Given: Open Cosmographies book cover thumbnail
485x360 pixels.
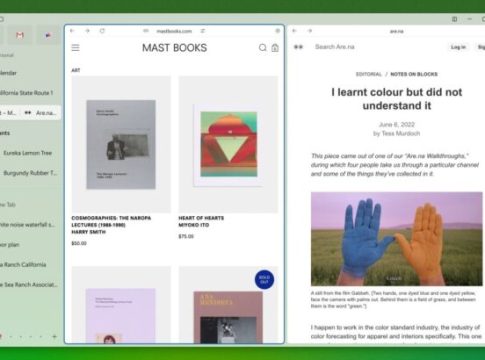Looking at the screenshot, I should coord(121,144).
